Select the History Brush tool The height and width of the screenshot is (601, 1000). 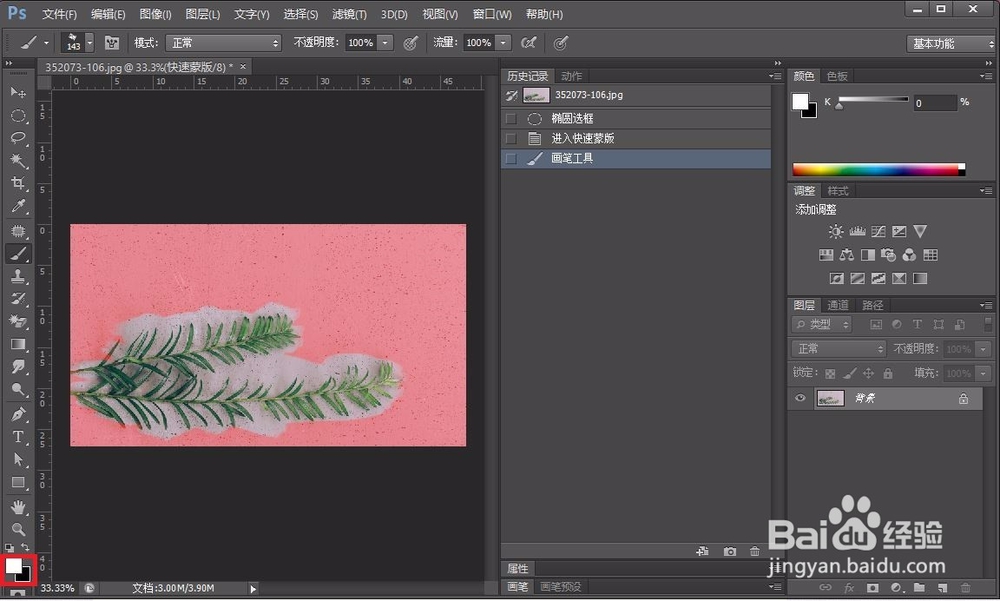(x=18, y=299)
